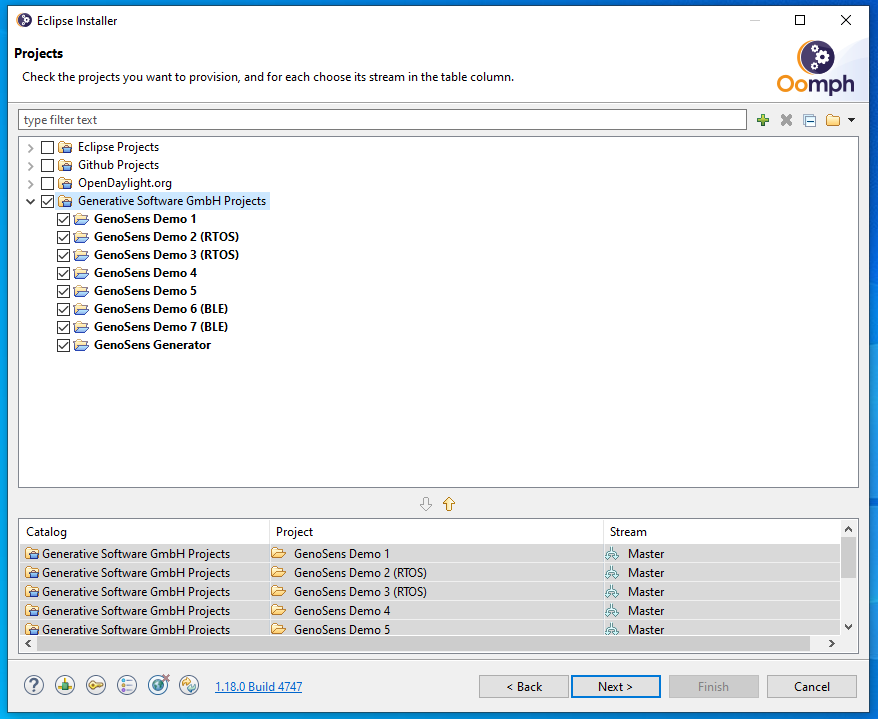Click the table scroll down arrow

[848, 627]
